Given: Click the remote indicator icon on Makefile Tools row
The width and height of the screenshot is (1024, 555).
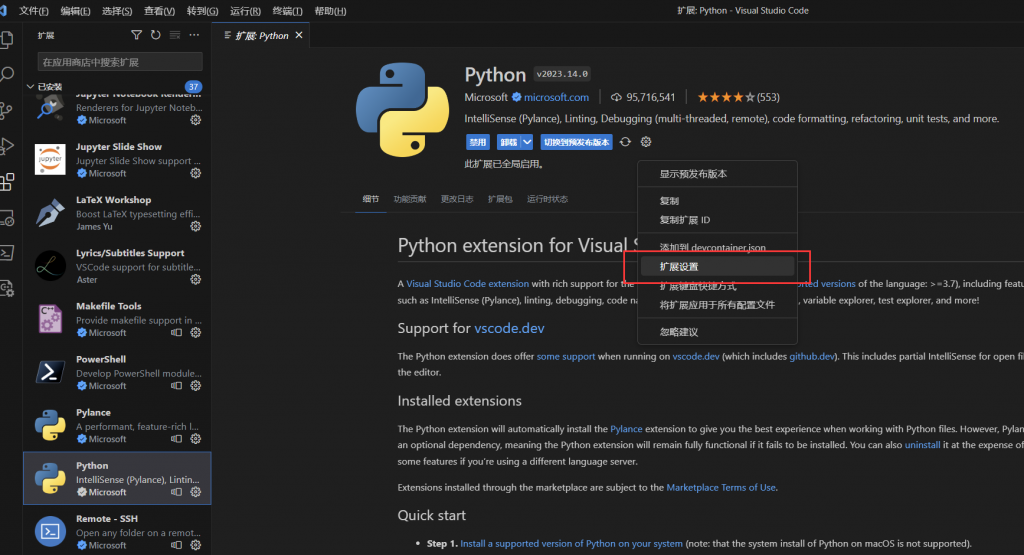Looking at the screenshot, I should 176,332.
